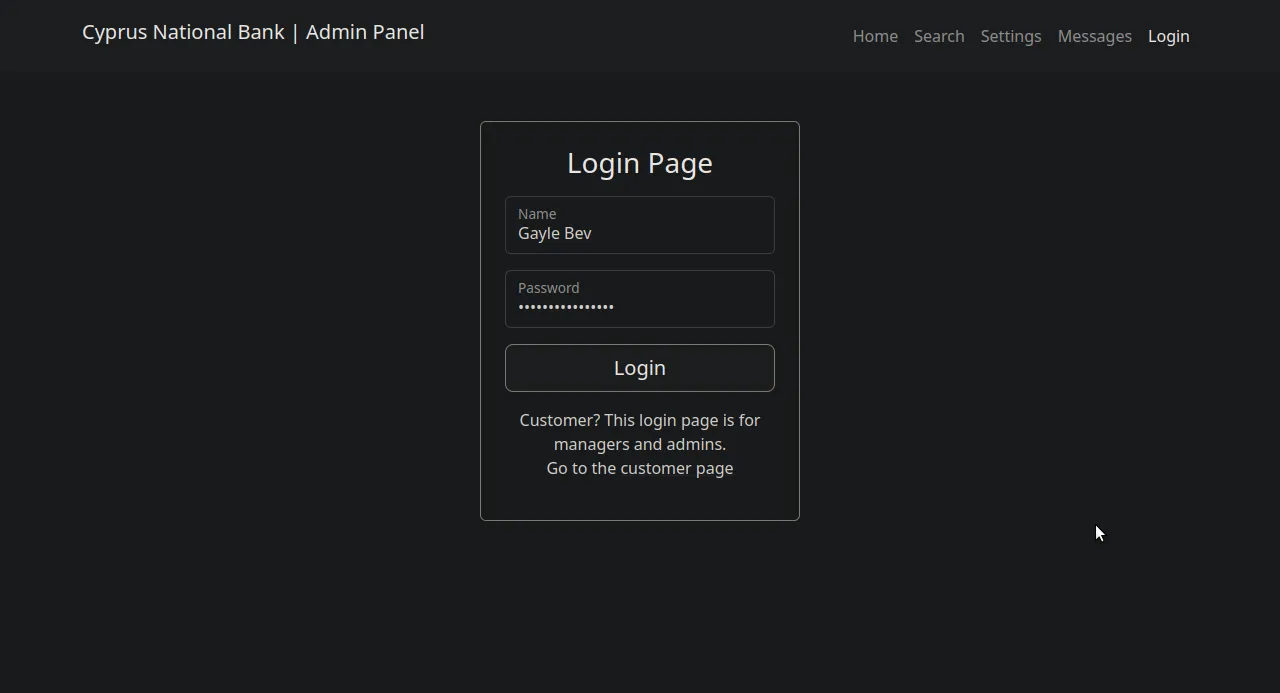Click the Admin Panel text in header
Screen dimensions: 1280x693
click(365, 32)
